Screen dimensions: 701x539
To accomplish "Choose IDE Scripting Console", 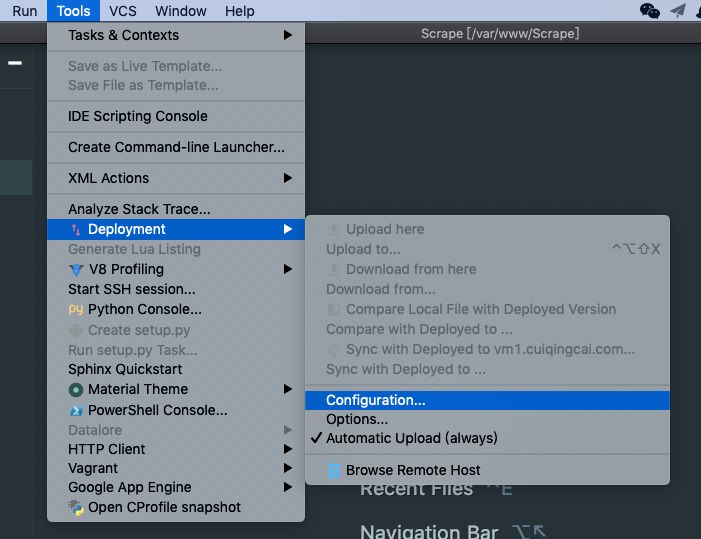I will (x=176, y=116).
